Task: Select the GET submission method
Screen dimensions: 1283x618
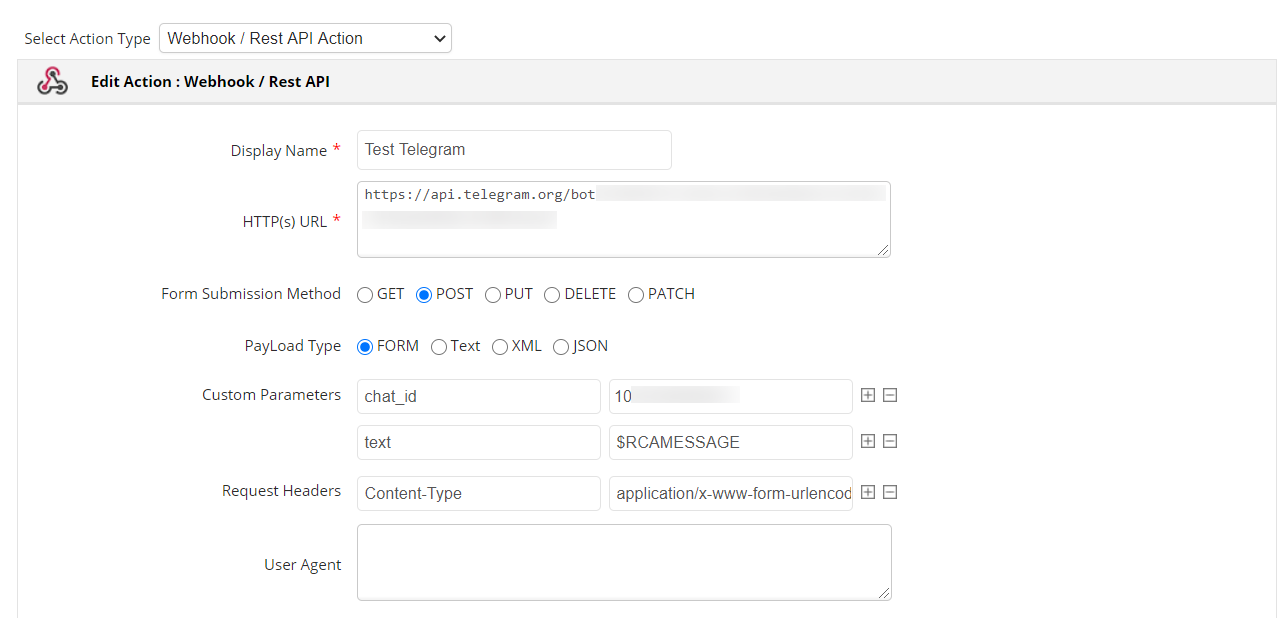Action: 365,295
